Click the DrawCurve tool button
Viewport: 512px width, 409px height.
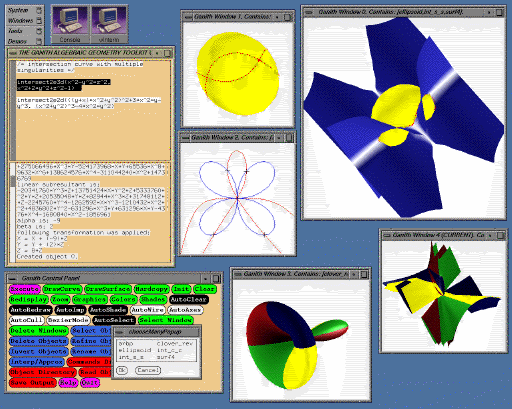point(62,289)
